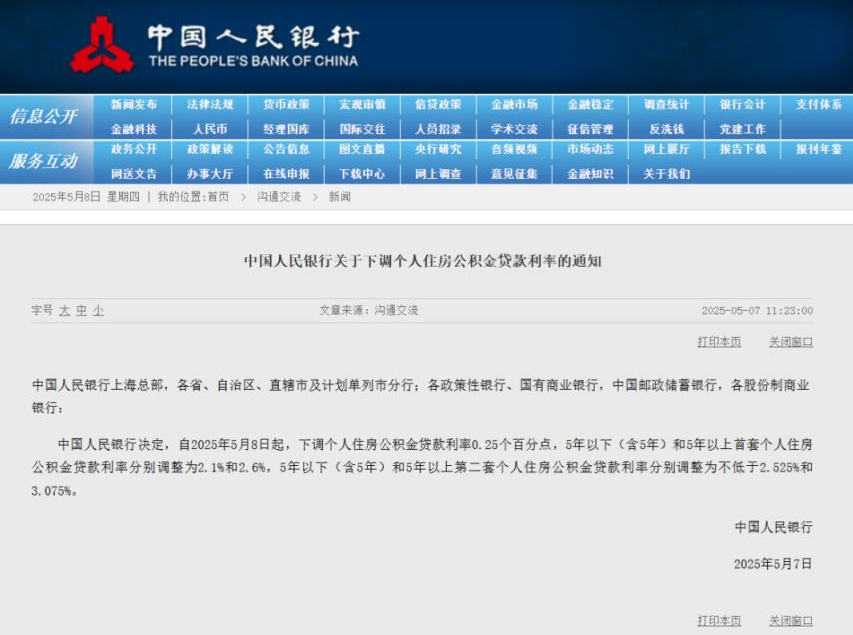The image size is (853, 635).
Task: Select 信贷政策 in navigation
Action: pos(438,104)
